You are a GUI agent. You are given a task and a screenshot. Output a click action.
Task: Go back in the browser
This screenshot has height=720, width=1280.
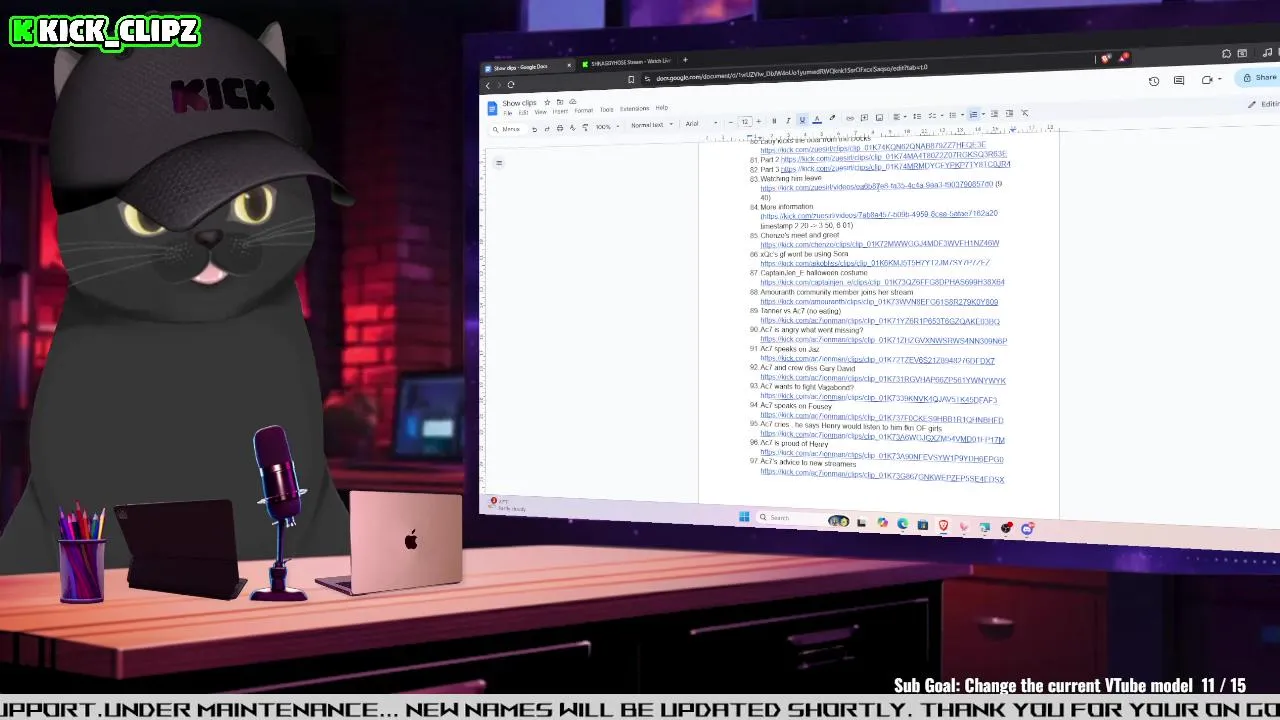click(488, 86)
